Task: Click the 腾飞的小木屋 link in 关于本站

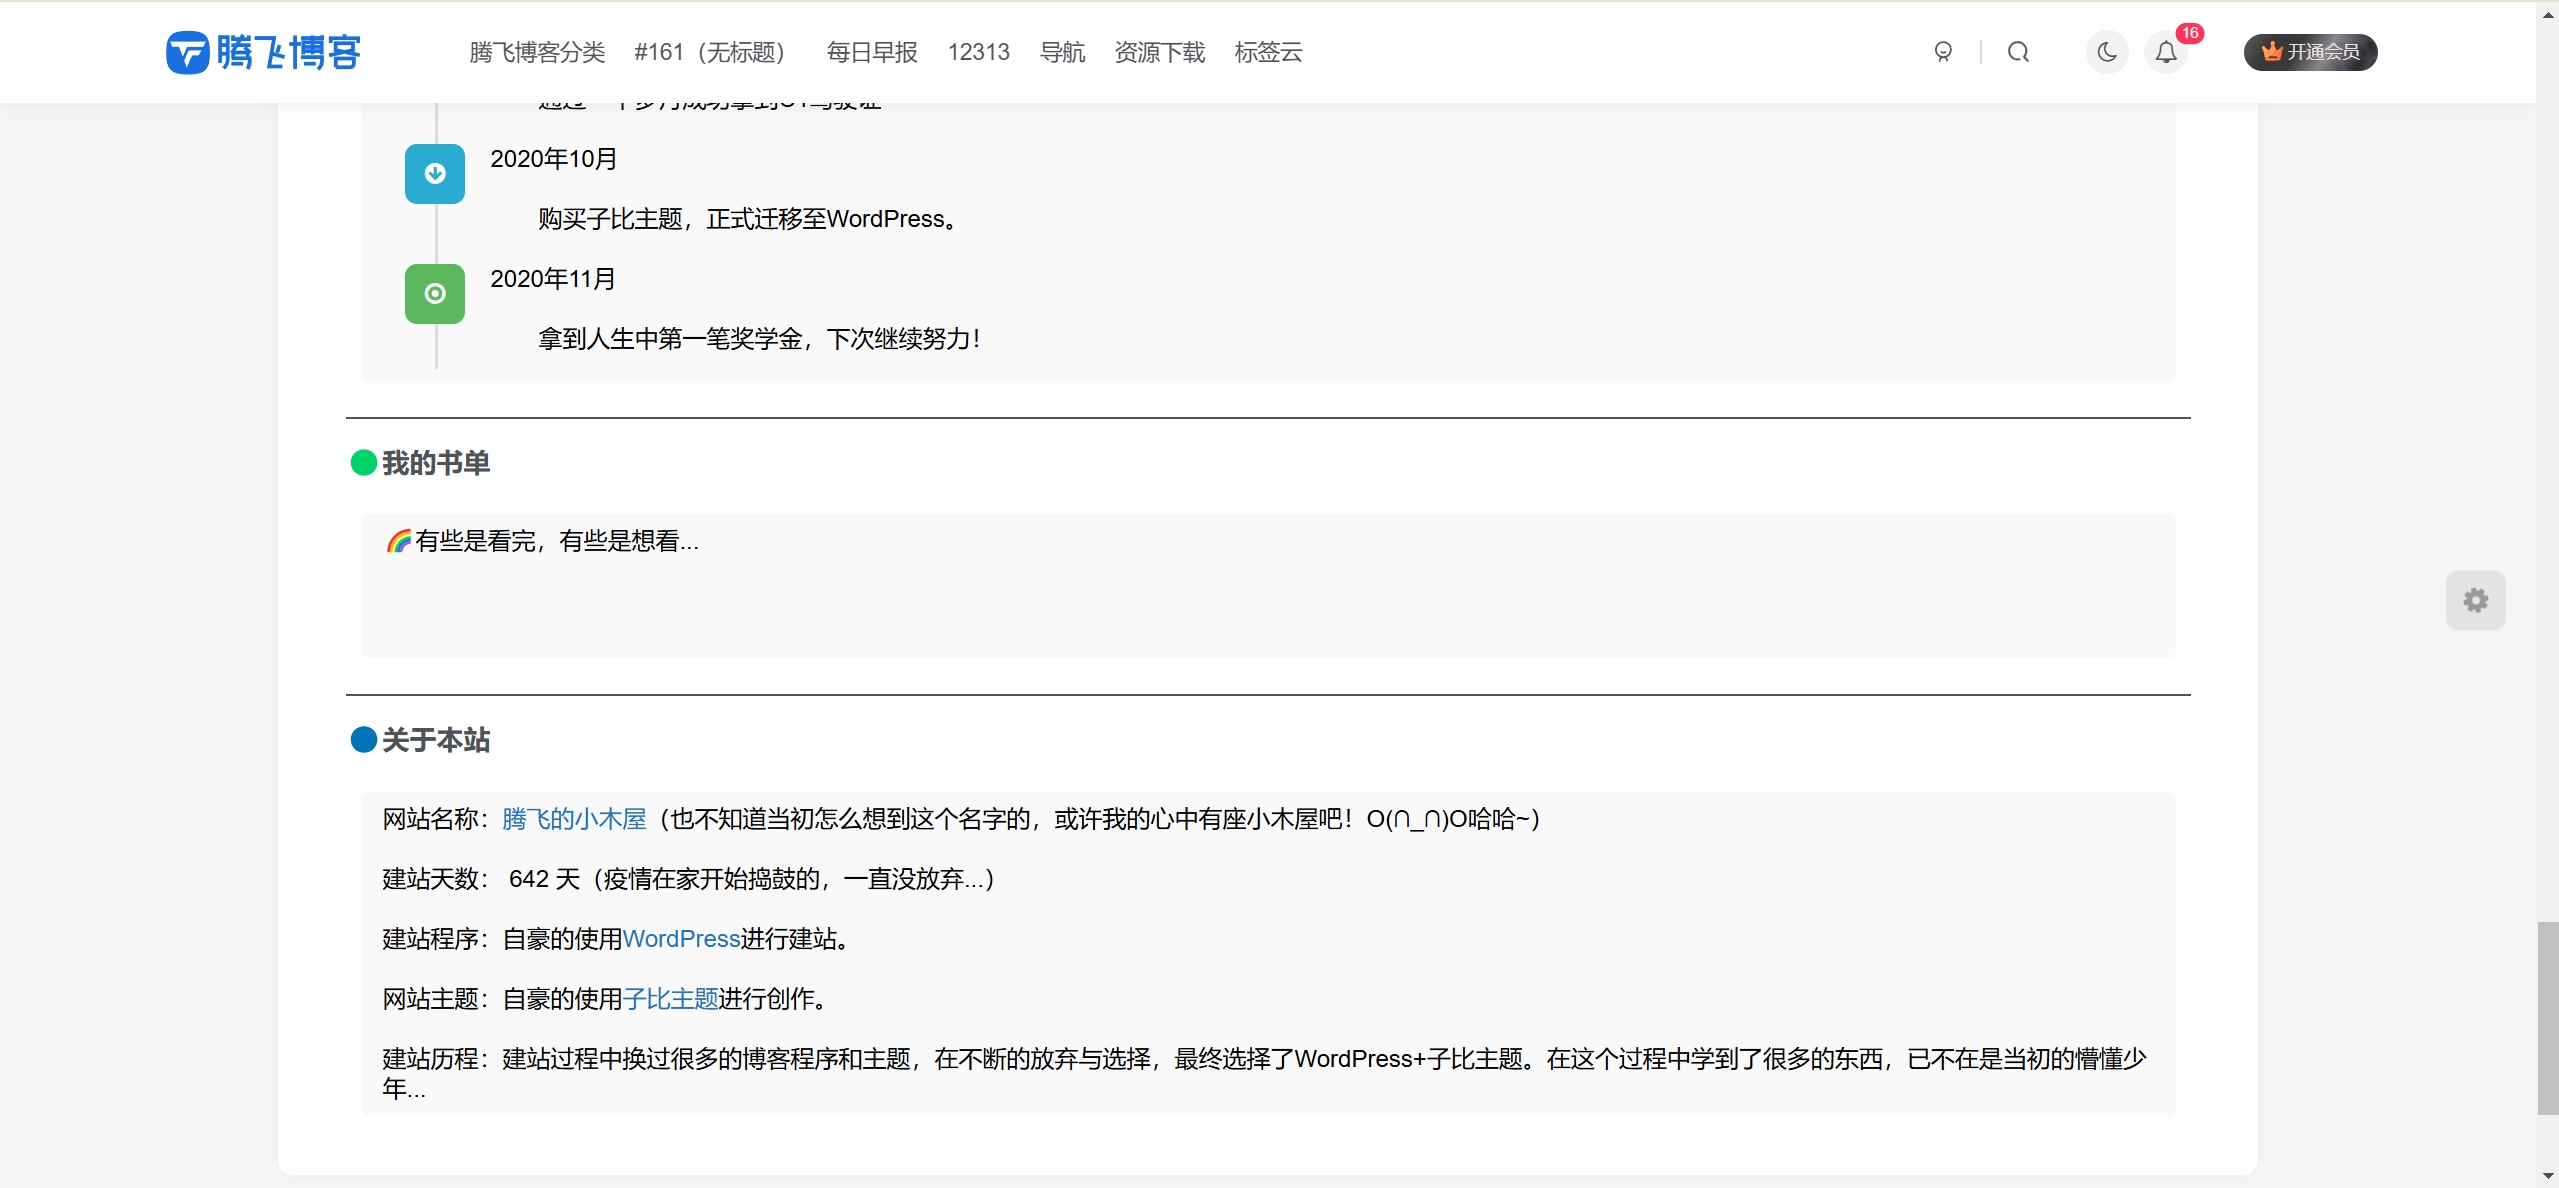Action: click(x=573, y=818)
